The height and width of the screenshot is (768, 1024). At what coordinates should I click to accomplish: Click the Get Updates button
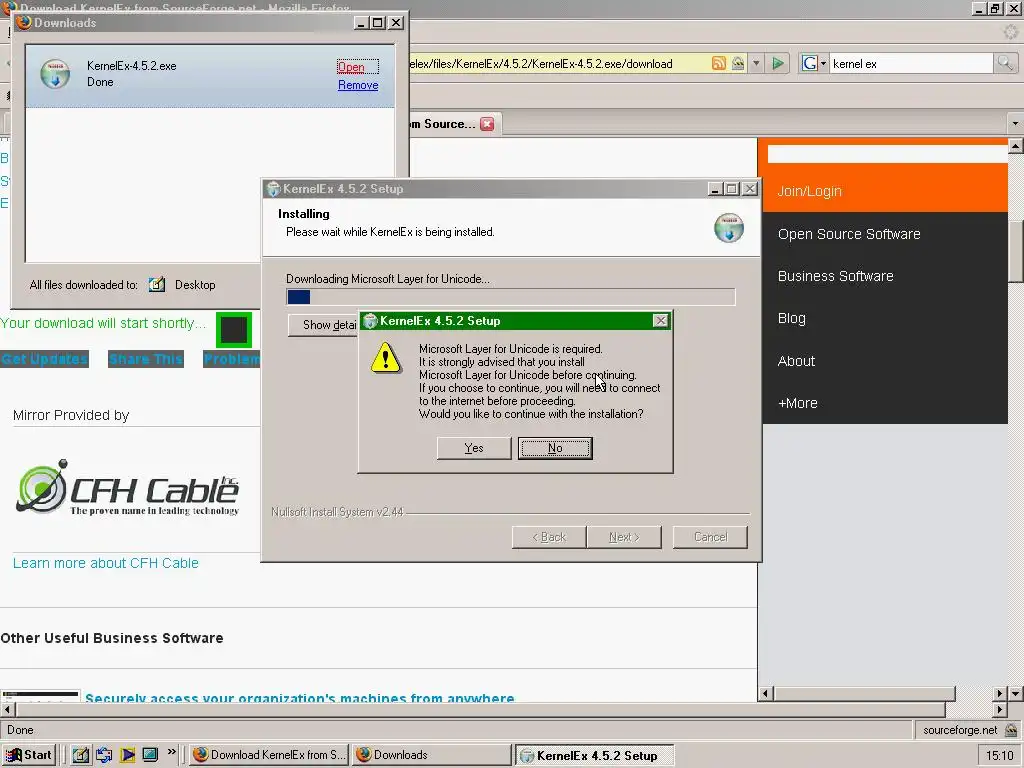pyautogui.click(x=44, y=359)
